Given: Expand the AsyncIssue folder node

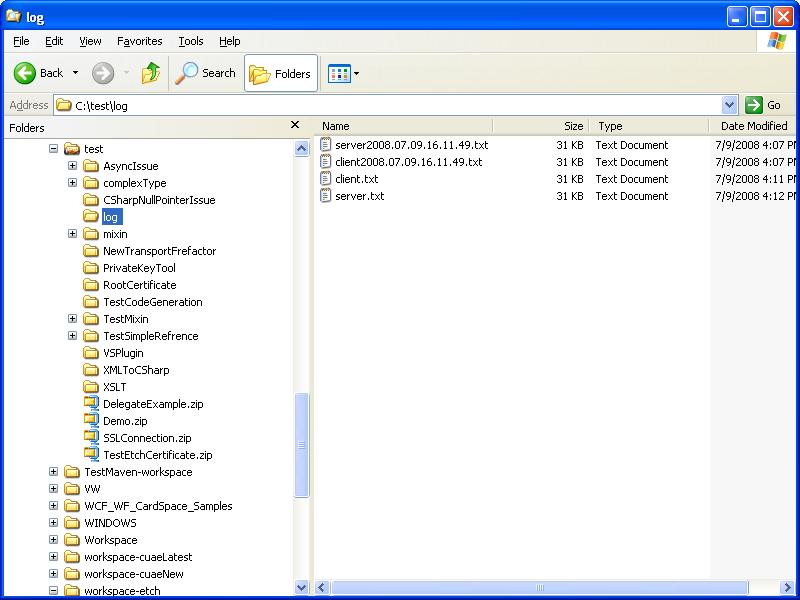Looking at the screenshot, I should coord(72,166).
